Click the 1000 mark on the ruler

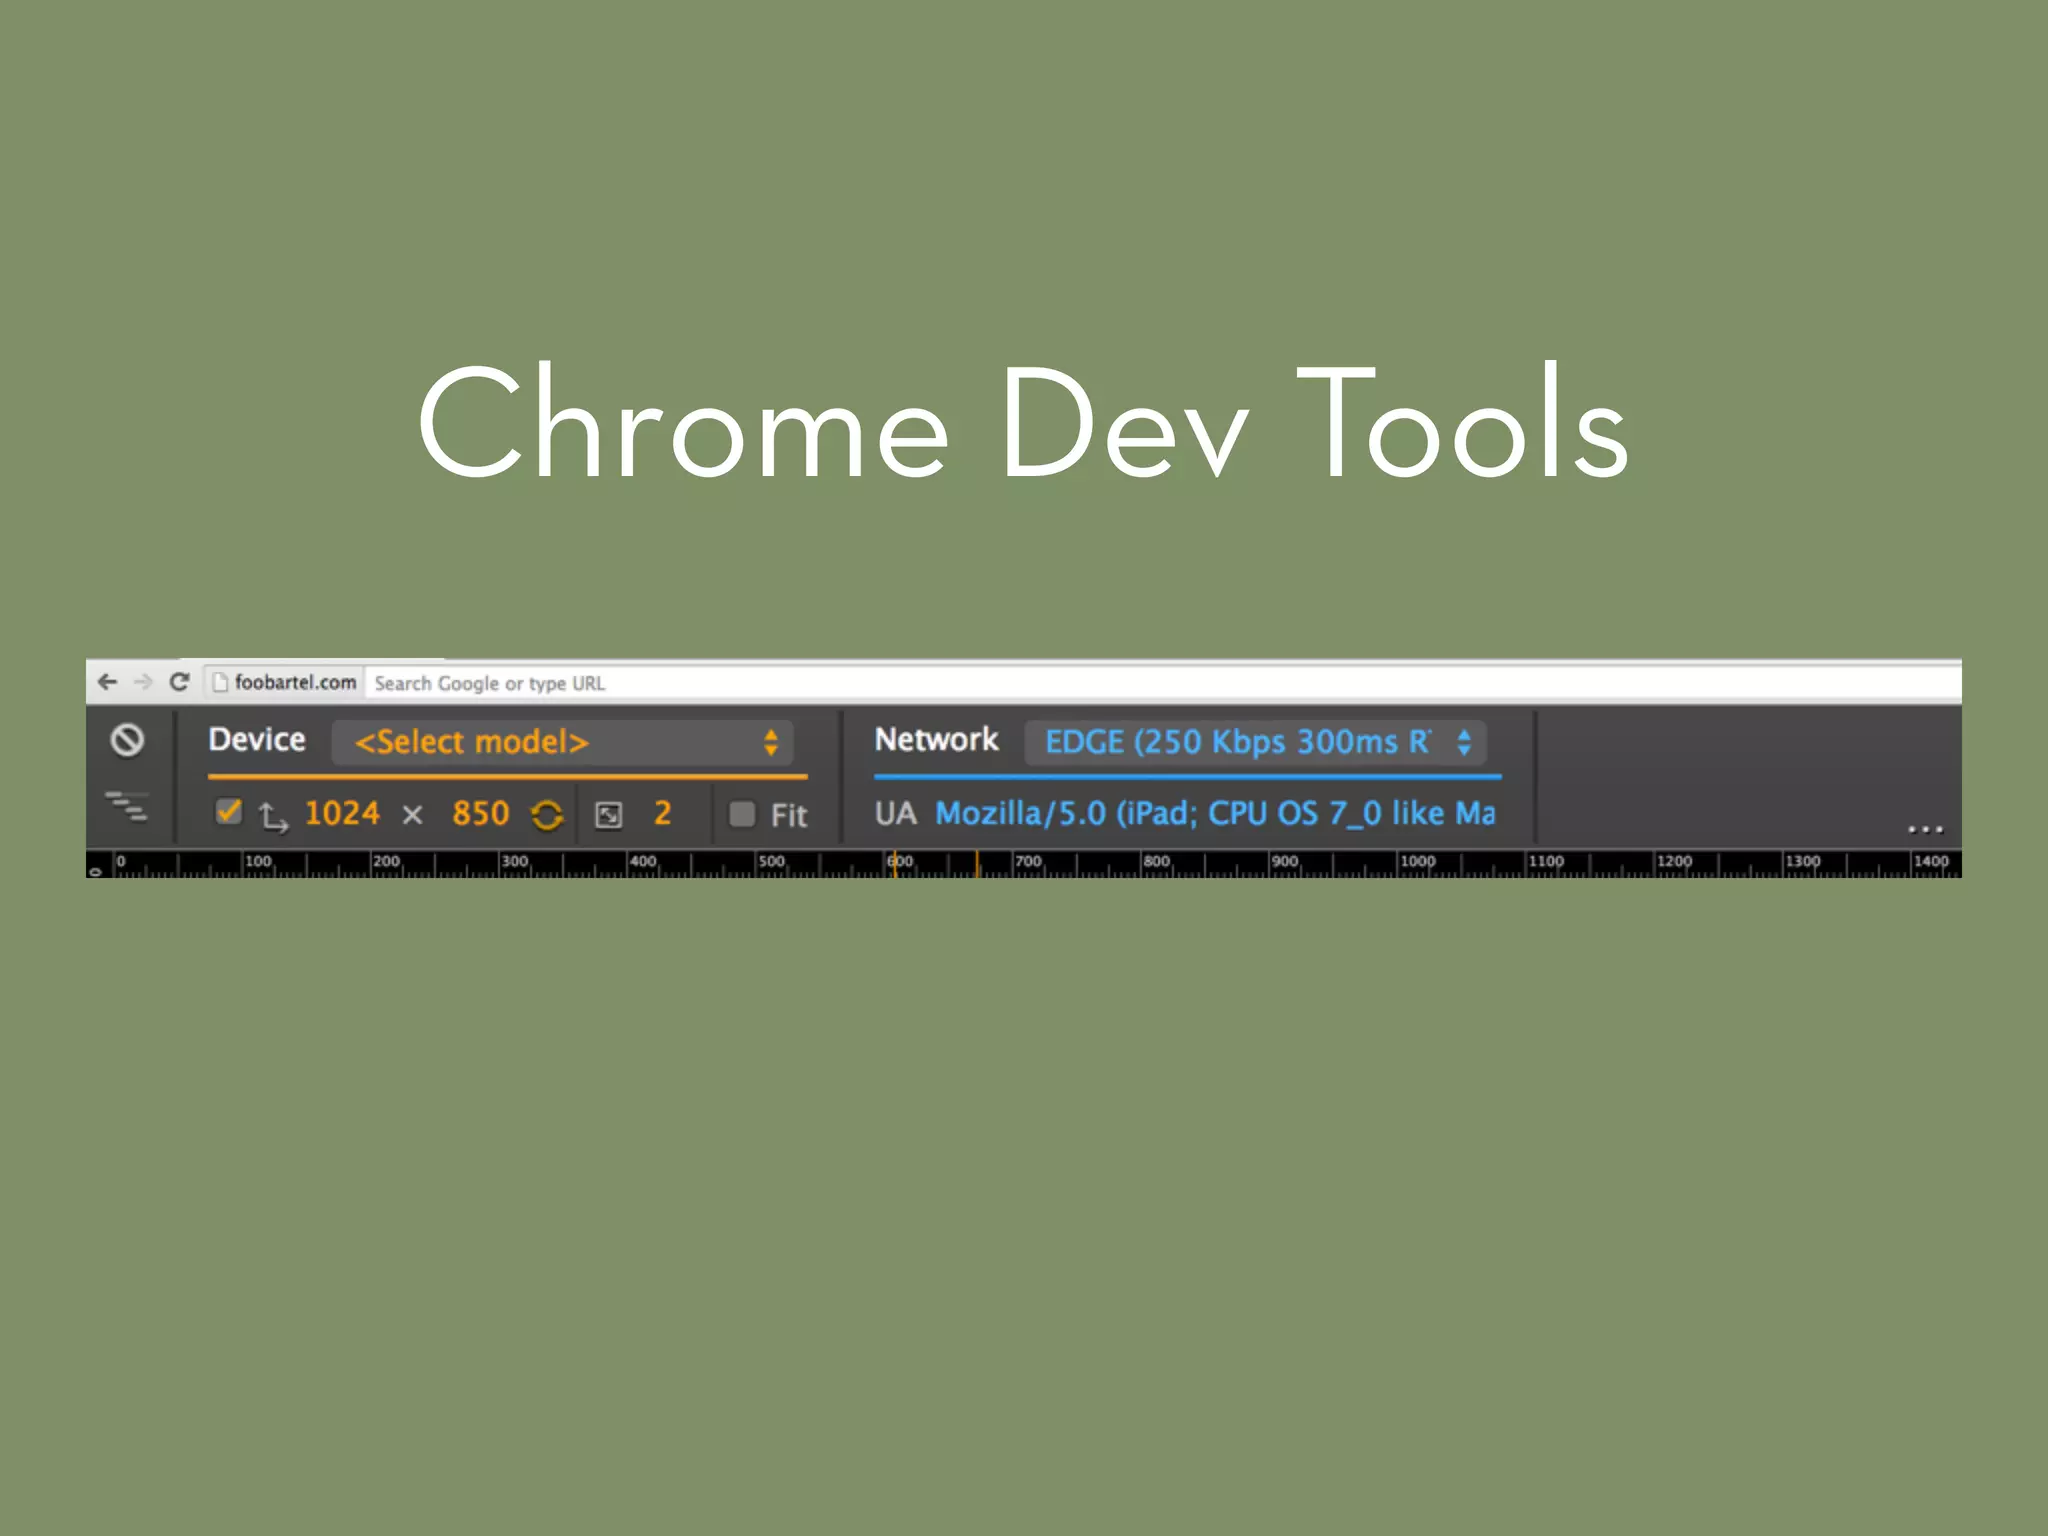click(1417, 861)
